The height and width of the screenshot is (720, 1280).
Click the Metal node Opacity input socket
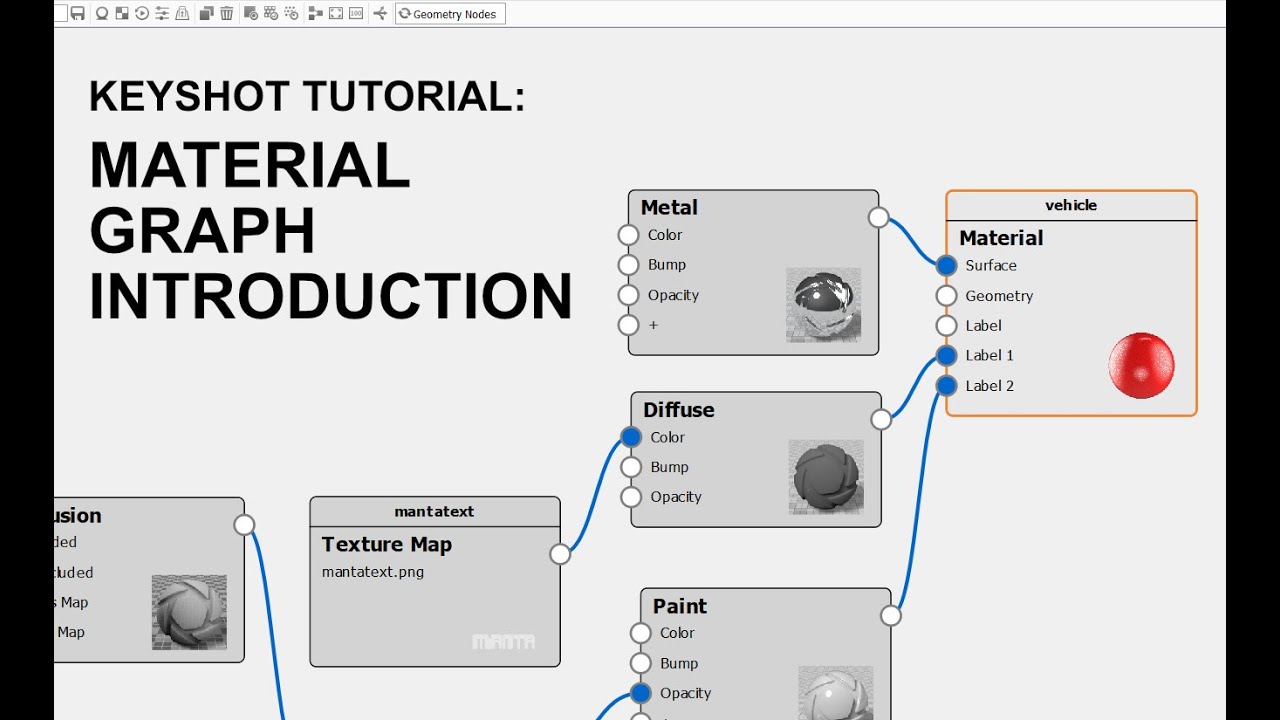[x=628, y=295]
